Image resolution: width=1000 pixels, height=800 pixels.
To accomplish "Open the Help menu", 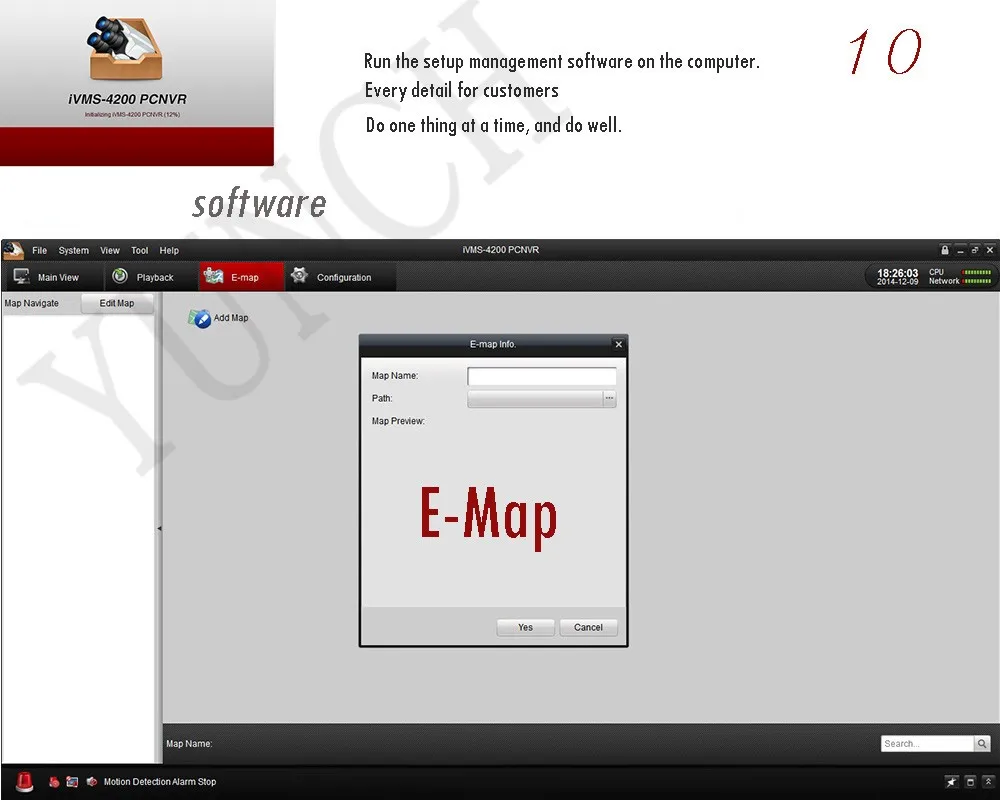I will pos(169,250).
